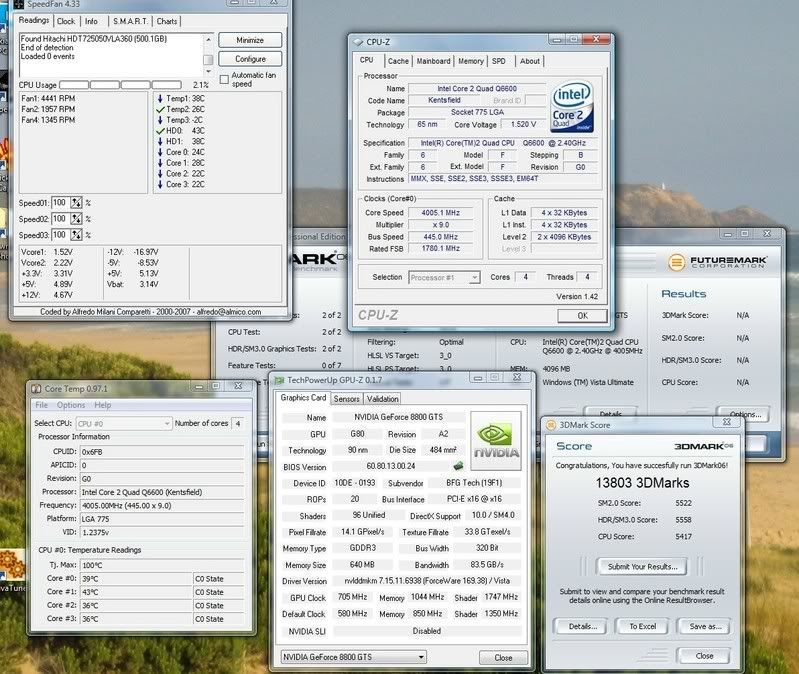The image size is (799, 674).
Task: Open the Processor #1 selection dropdown
Action: [x=474, y=277]
